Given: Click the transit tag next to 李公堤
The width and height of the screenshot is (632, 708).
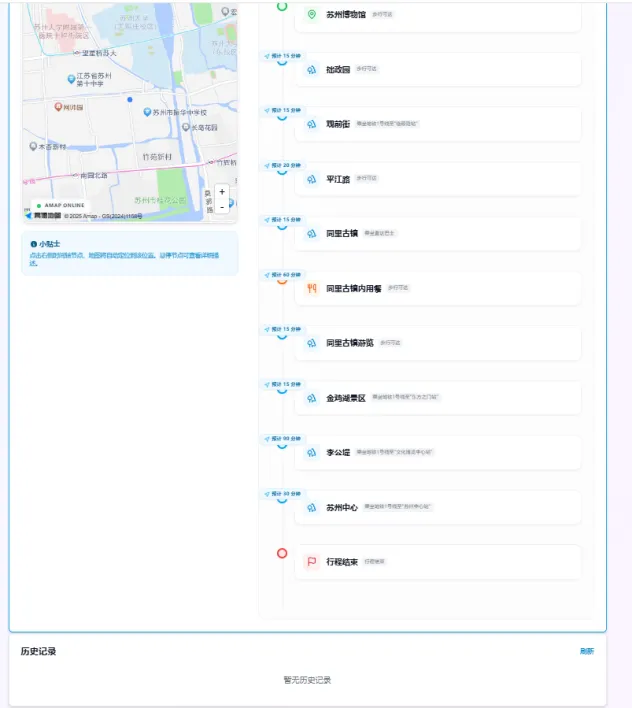Looking at the screenshot, I should pyautogui.click(x=394, y=452).
